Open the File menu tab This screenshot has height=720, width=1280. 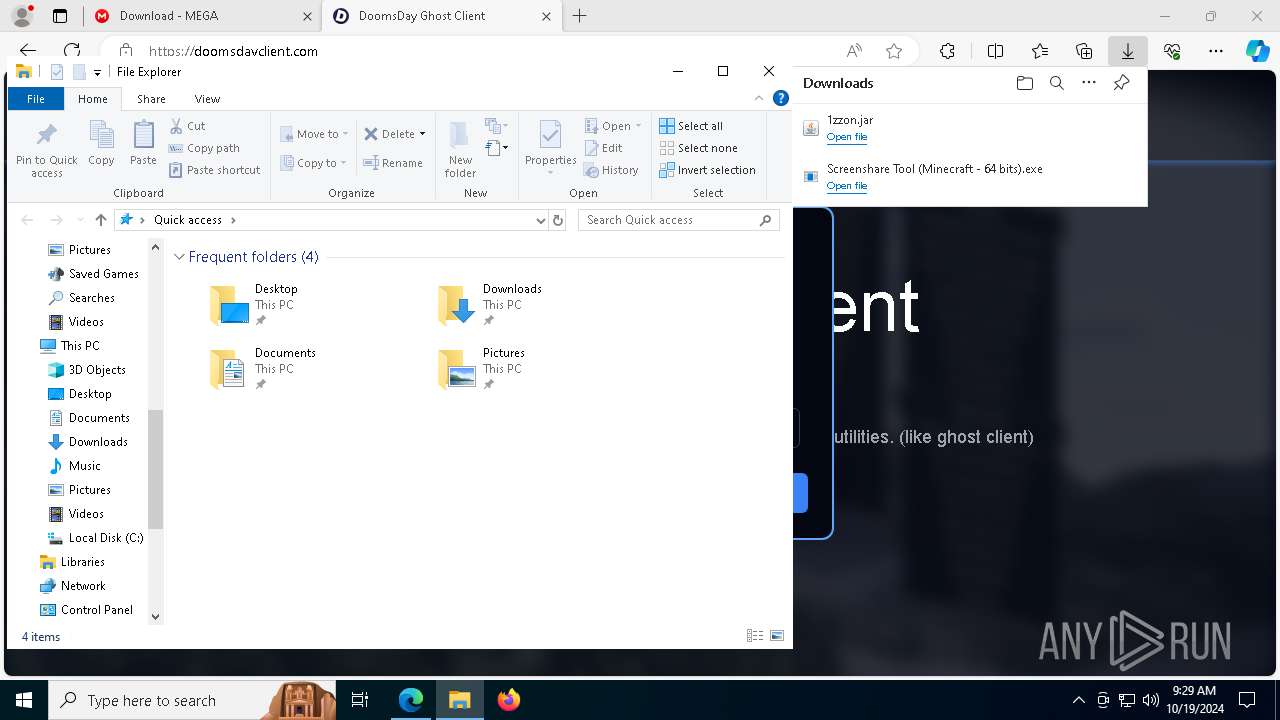36,99
